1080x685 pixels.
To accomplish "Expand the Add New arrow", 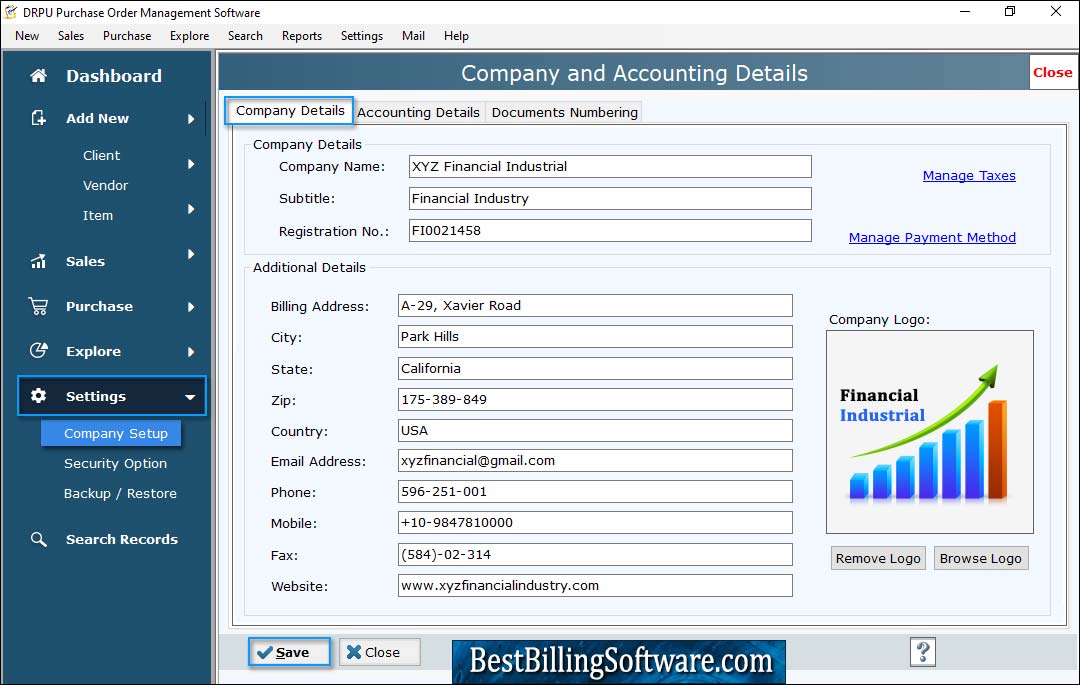I will click(x=191, y=119).
